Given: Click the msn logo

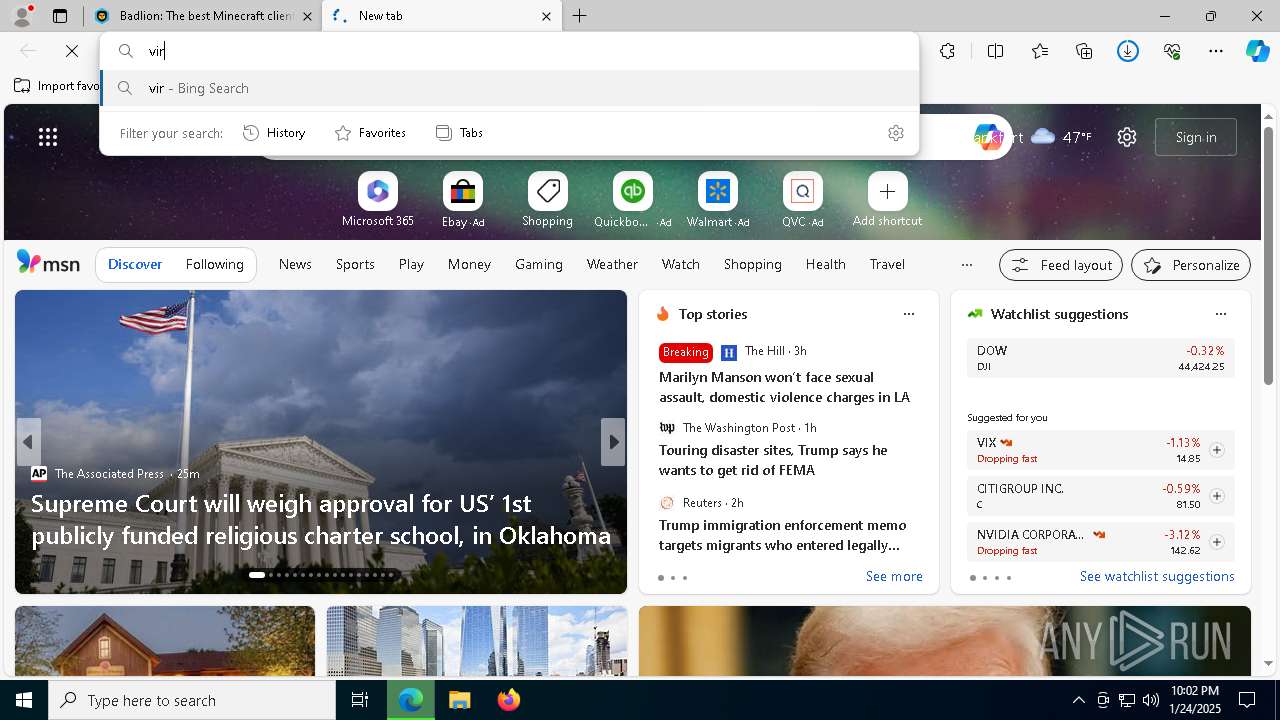Looking at the screenshot, I should pos(48,263).
